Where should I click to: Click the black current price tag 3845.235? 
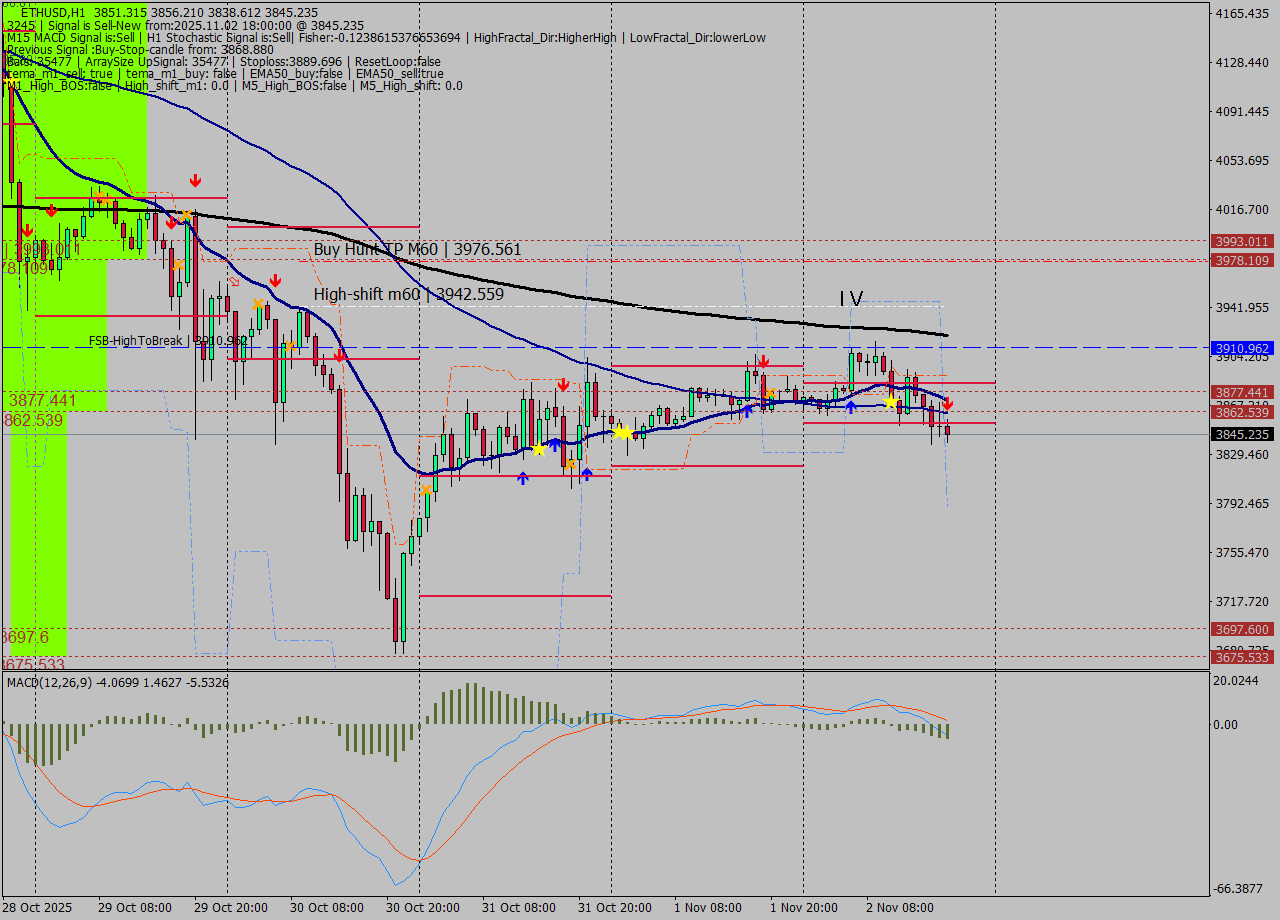tap(1241, 434)
